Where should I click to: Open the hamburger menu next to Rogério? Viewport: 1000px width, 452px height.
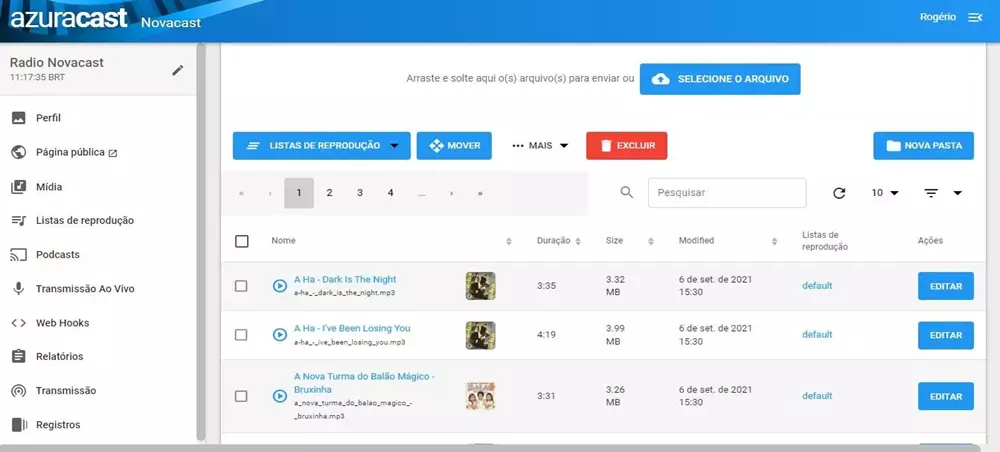(975, 18)
